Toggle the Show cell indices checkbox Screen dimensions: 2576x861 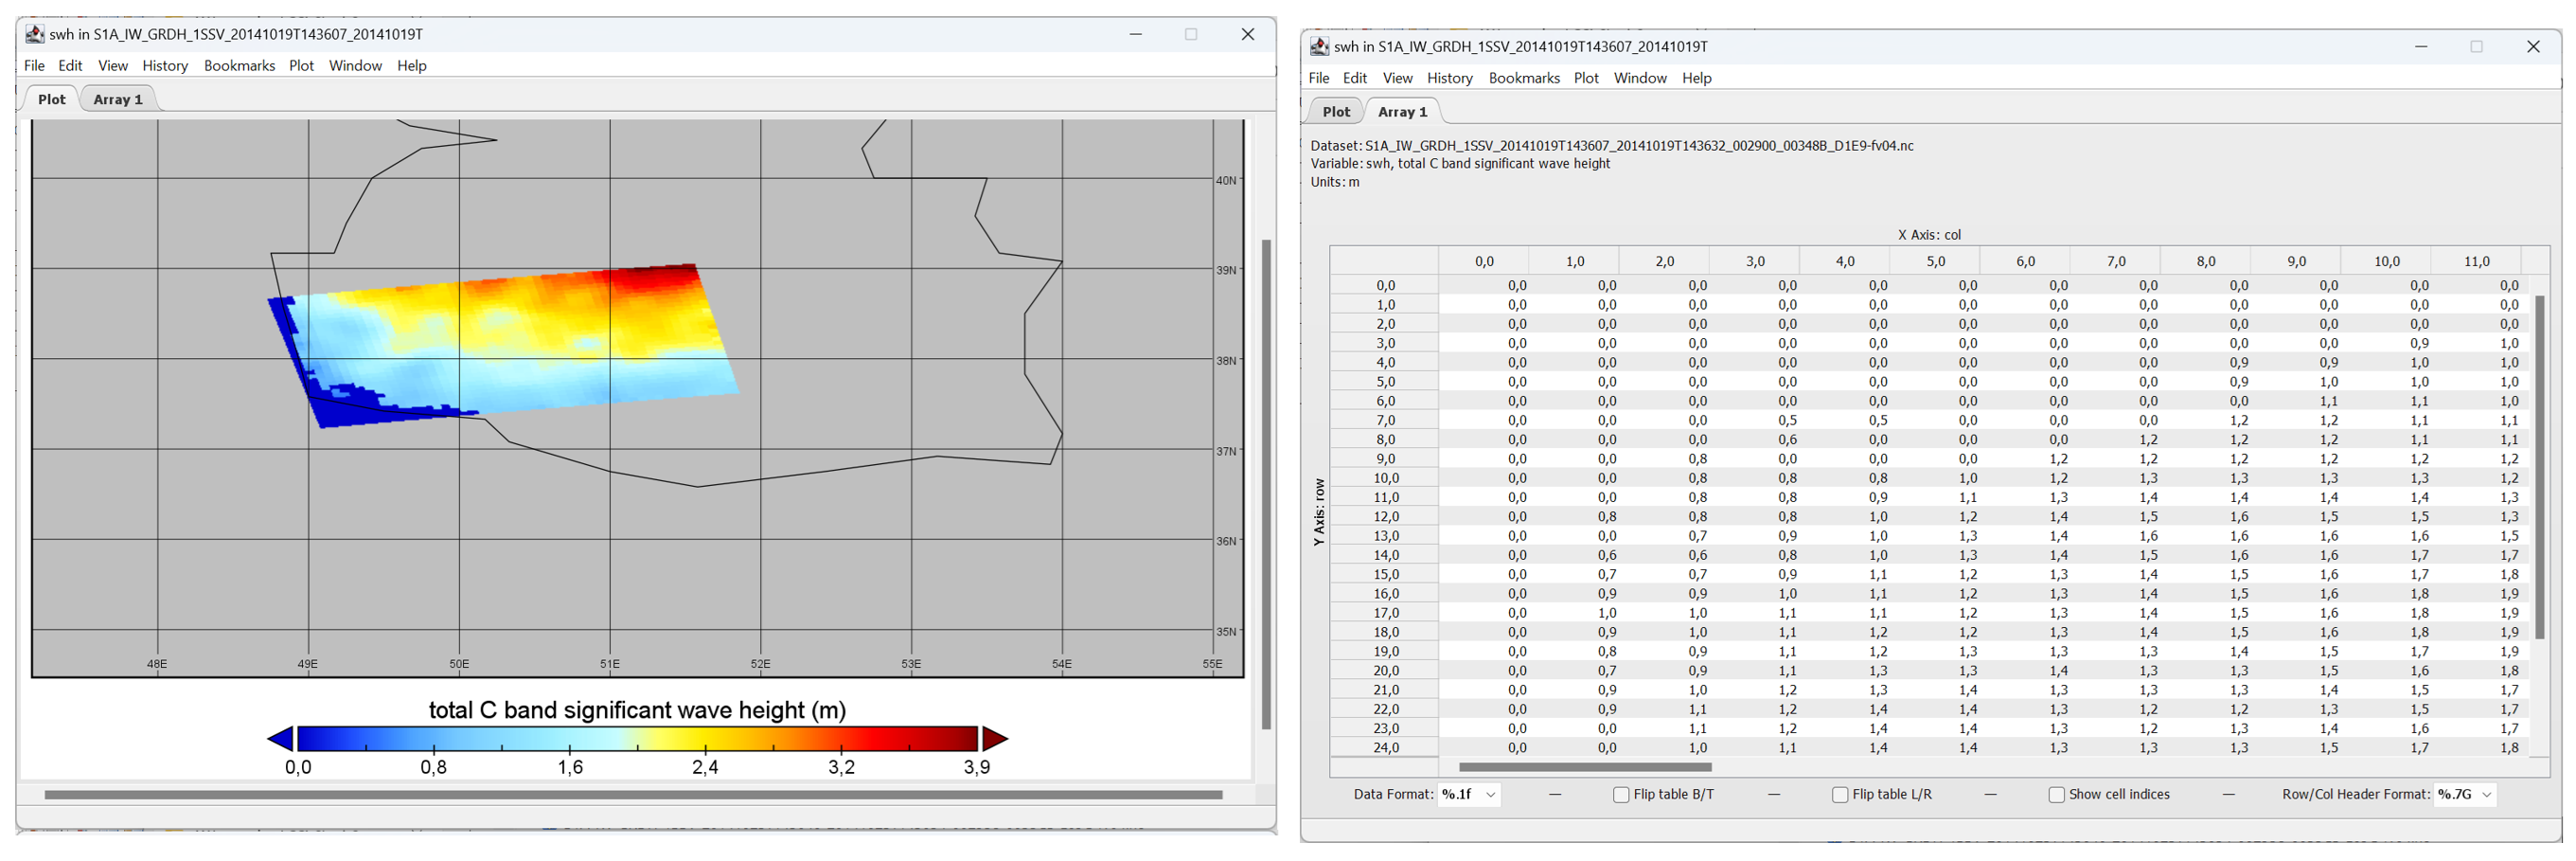[x=2057, y=795]
